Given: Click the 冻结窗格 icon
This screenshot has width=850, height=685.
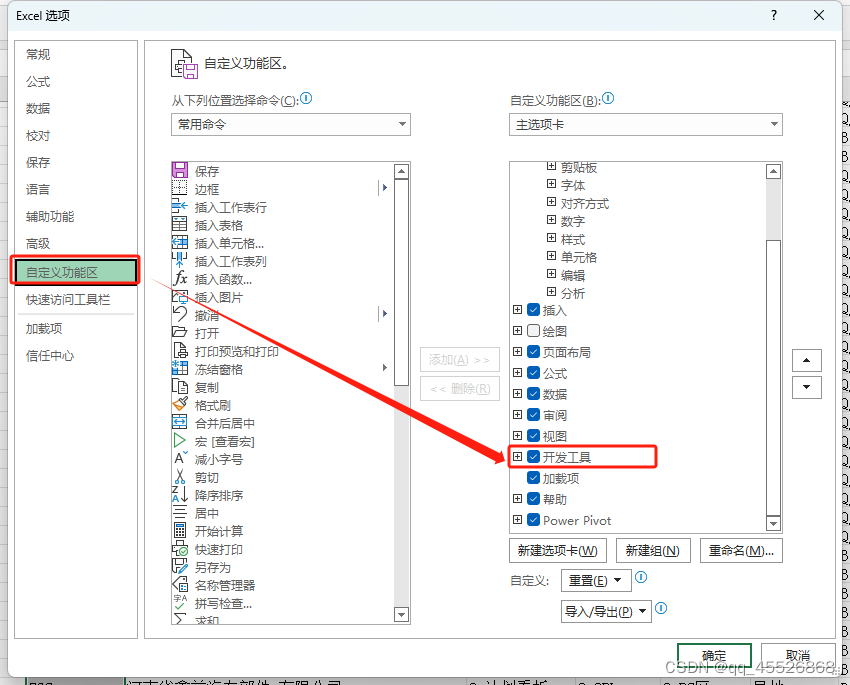Looking at the screenshot, I should coord(180,369).
